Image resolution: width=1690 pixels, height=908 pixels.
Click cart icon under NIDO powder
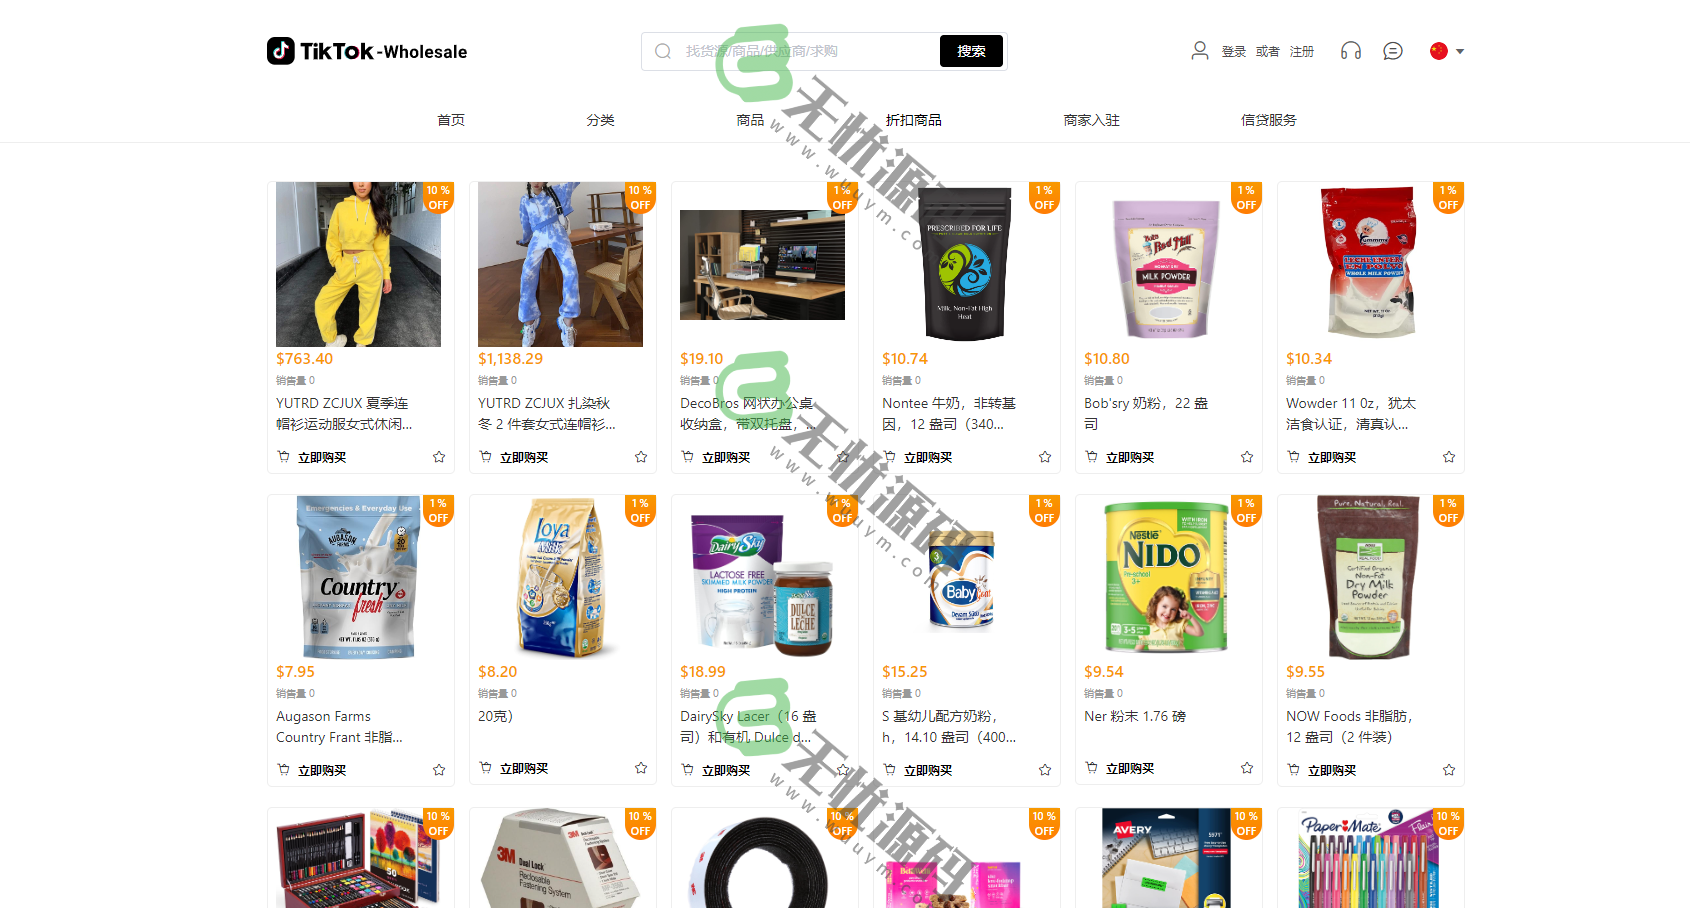click(1092, 768)
